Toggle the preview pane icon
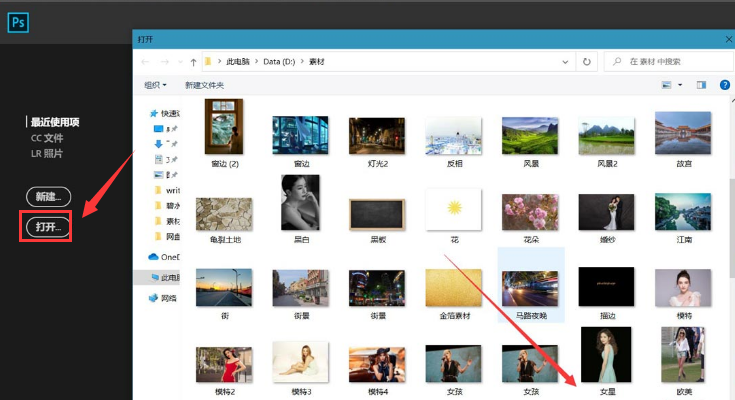 (x=701, y=86)
